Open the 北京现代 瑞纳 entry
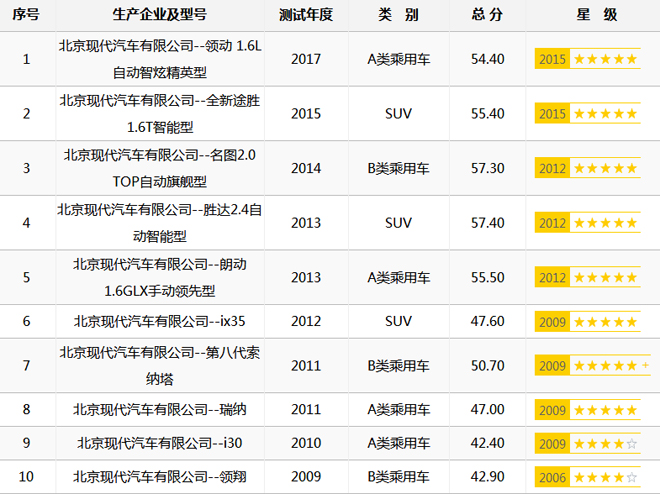The image size is (660, 494). 160,409
